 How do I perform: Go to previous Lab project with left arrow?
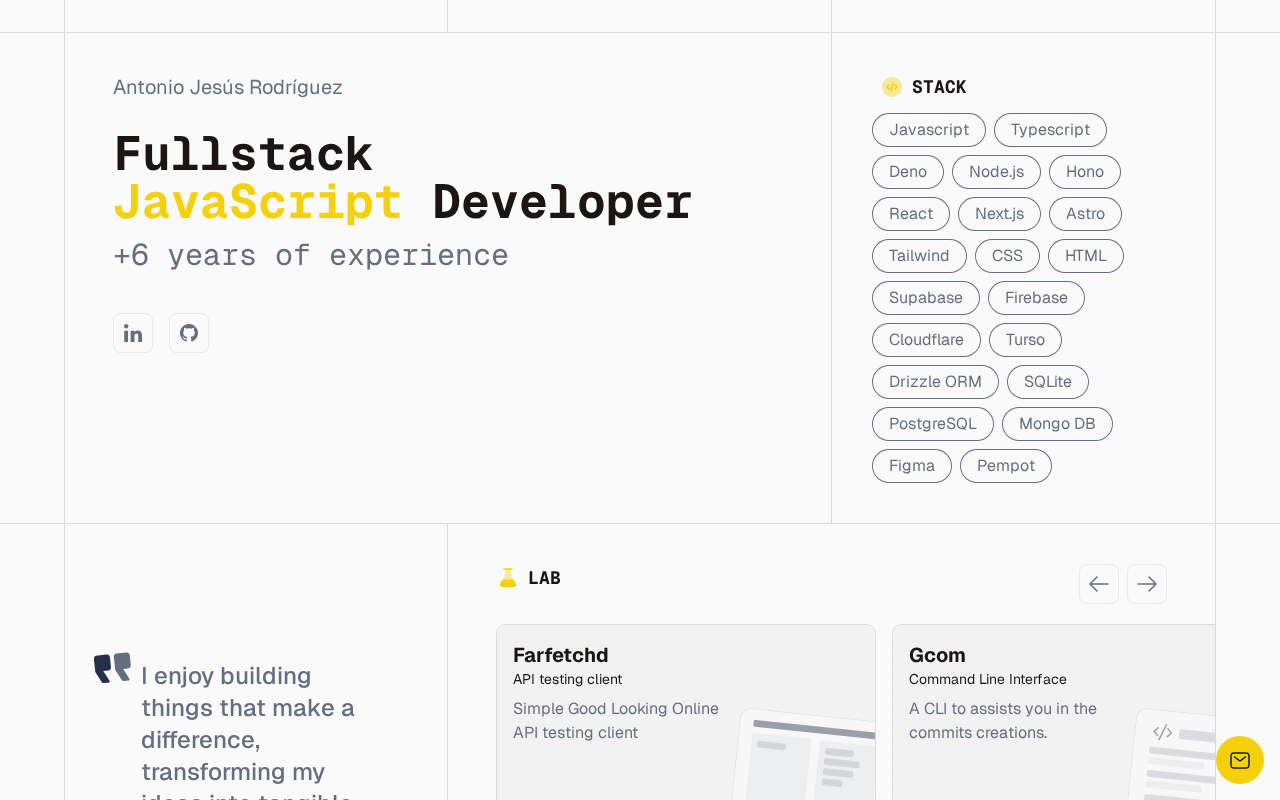(x=1099, y=584)
